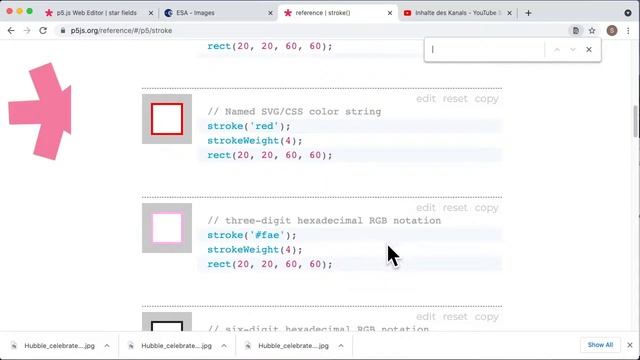
Task: Click edit on the 'red' stroke example
Action: (x=426, y=99)
